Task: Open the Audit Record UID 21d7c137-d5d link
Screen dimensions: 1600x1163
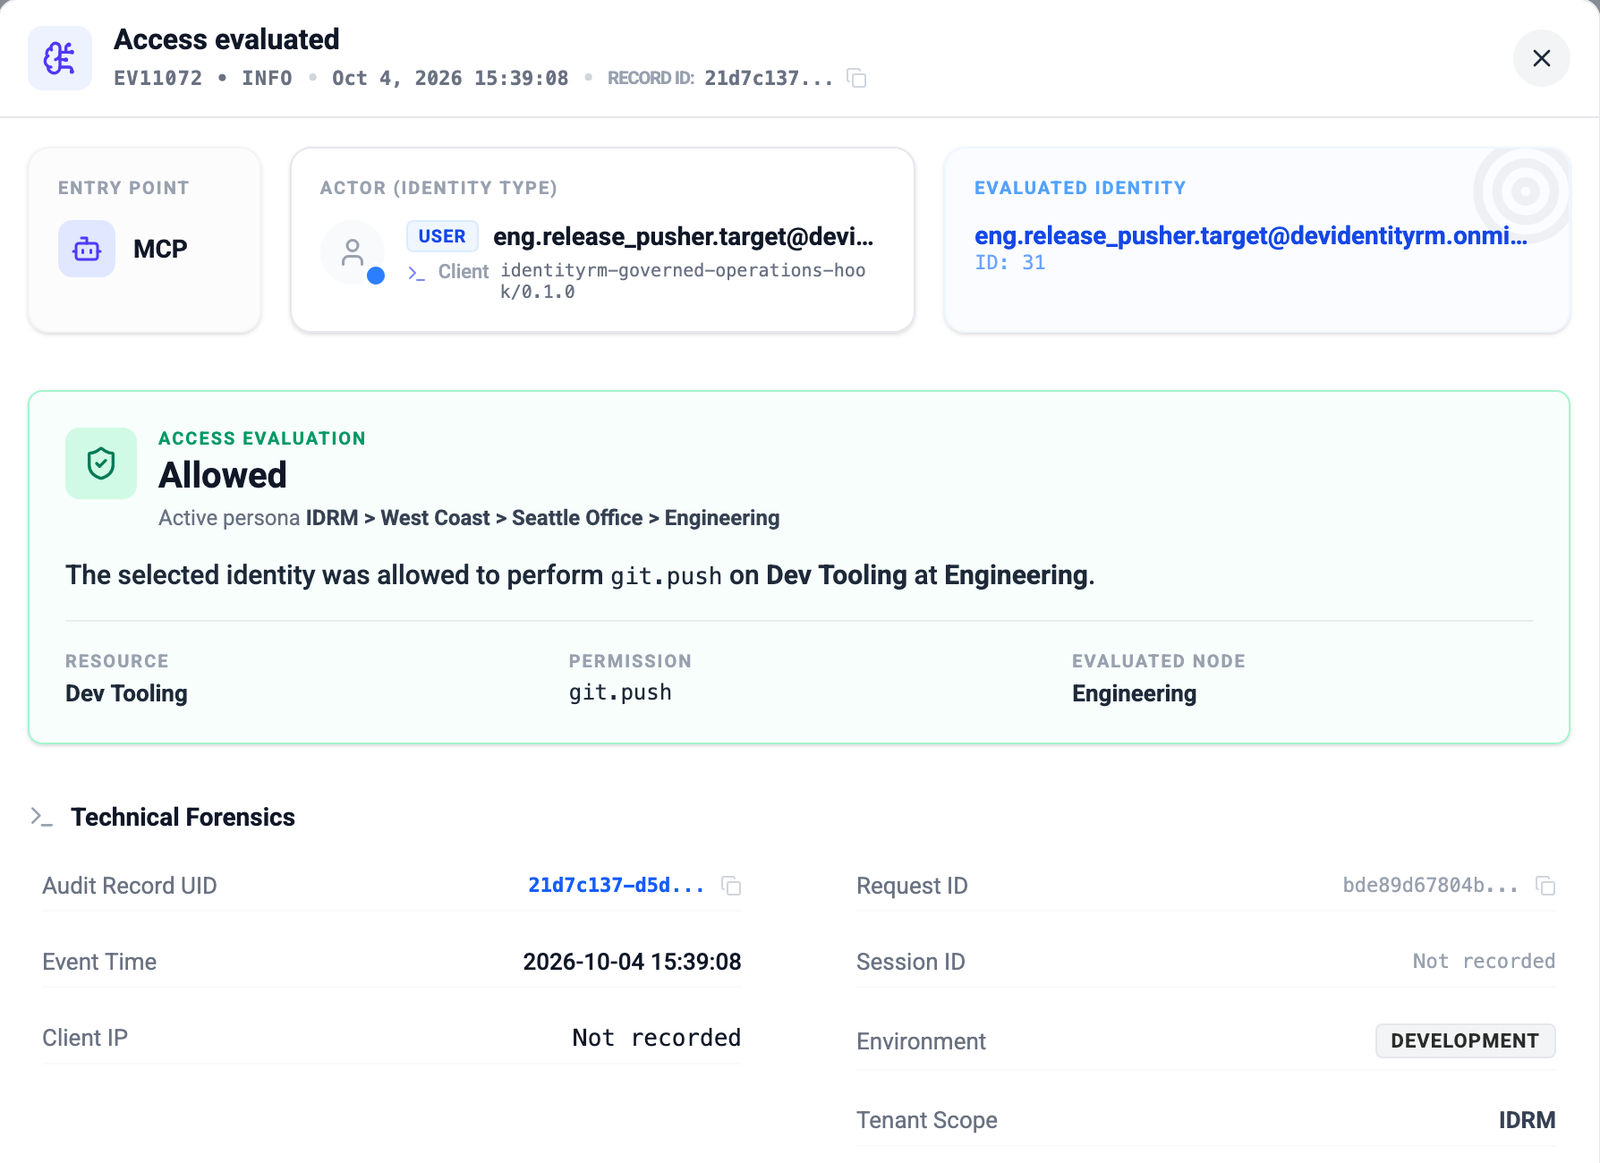Action: 616,885
